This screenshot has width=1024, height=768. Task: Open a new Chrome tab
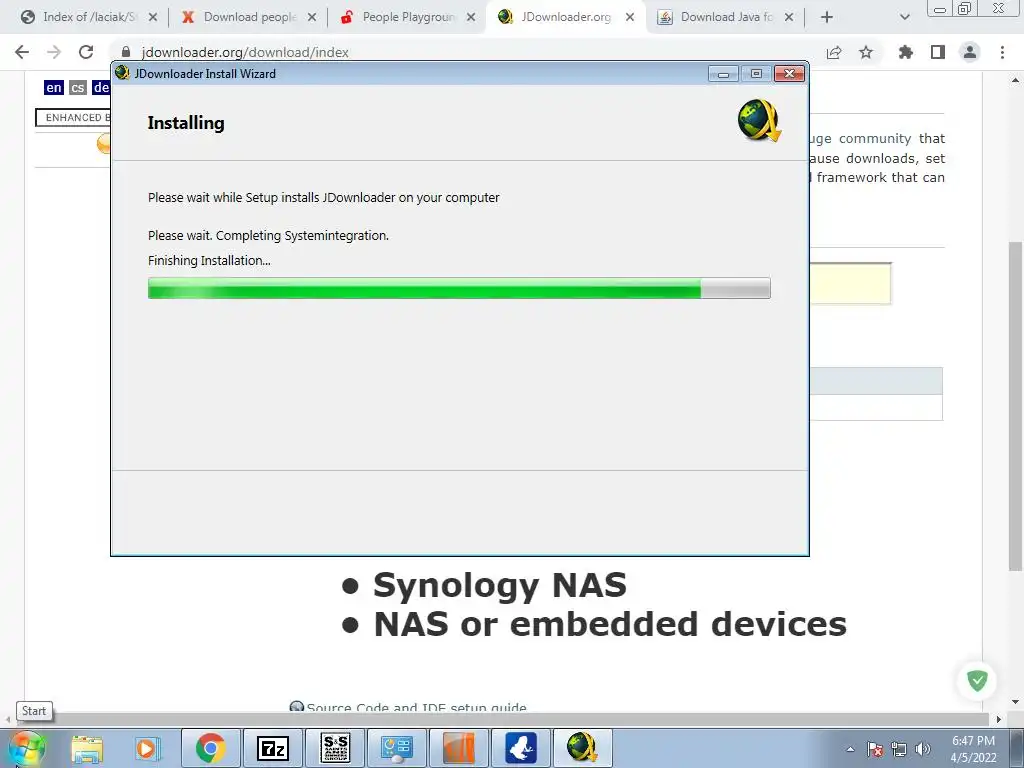point(827,17)
